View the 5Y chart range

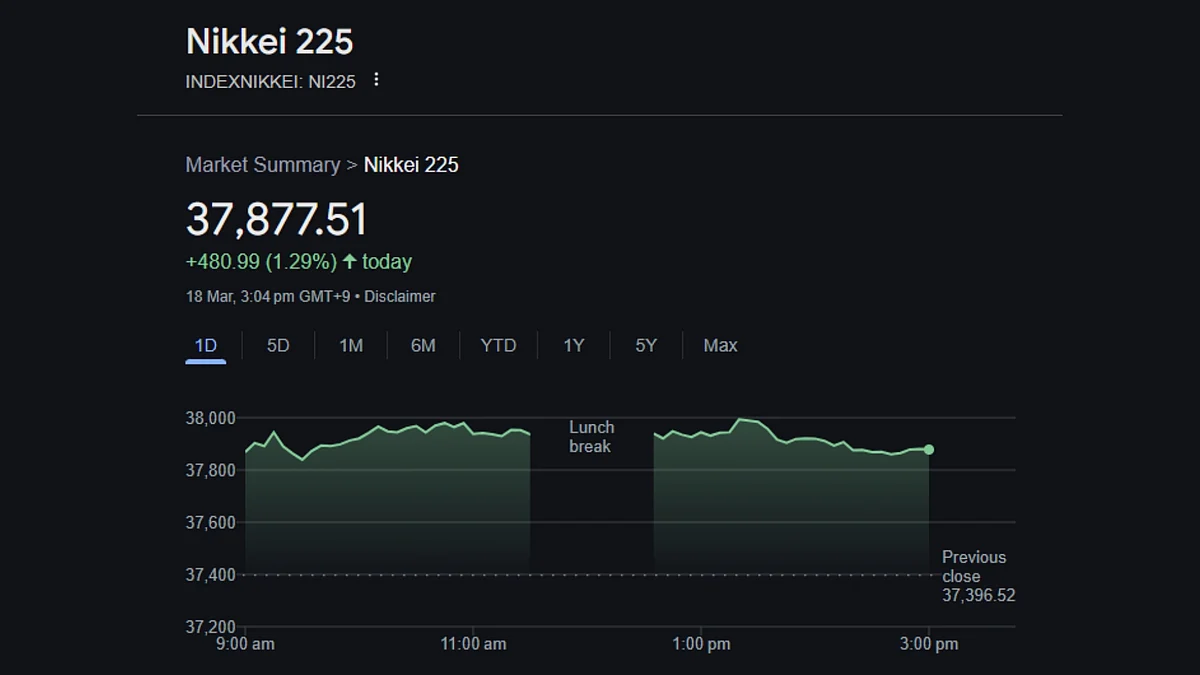(x=646, y=346)
